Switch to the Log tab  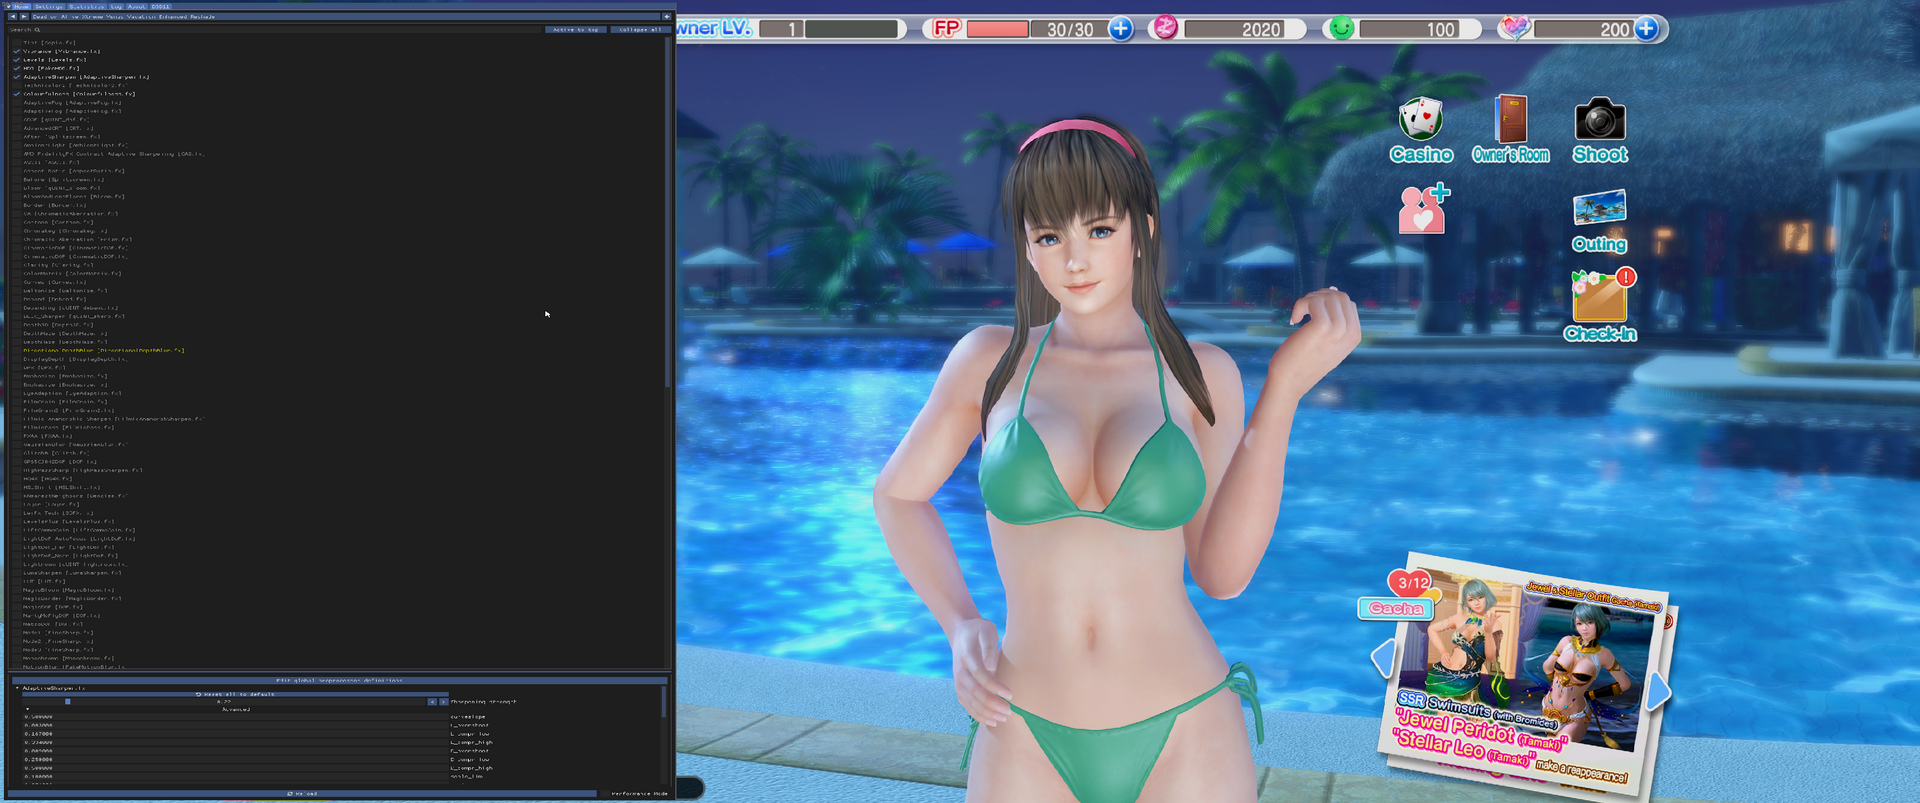coord(116,6)
